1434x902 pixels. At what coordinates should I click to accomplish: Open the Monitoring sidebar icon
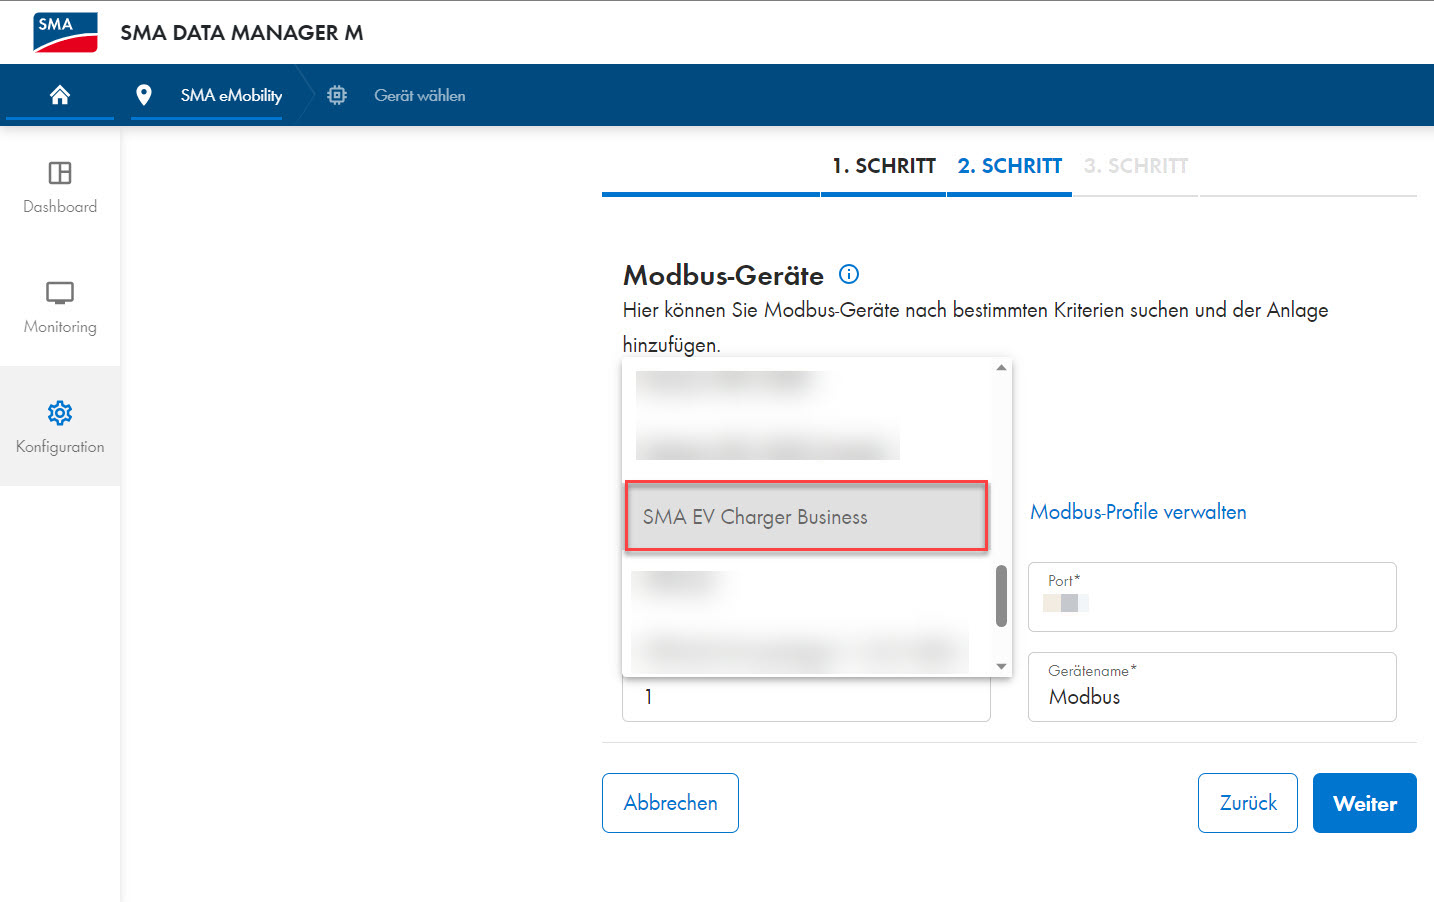[60, 293]
